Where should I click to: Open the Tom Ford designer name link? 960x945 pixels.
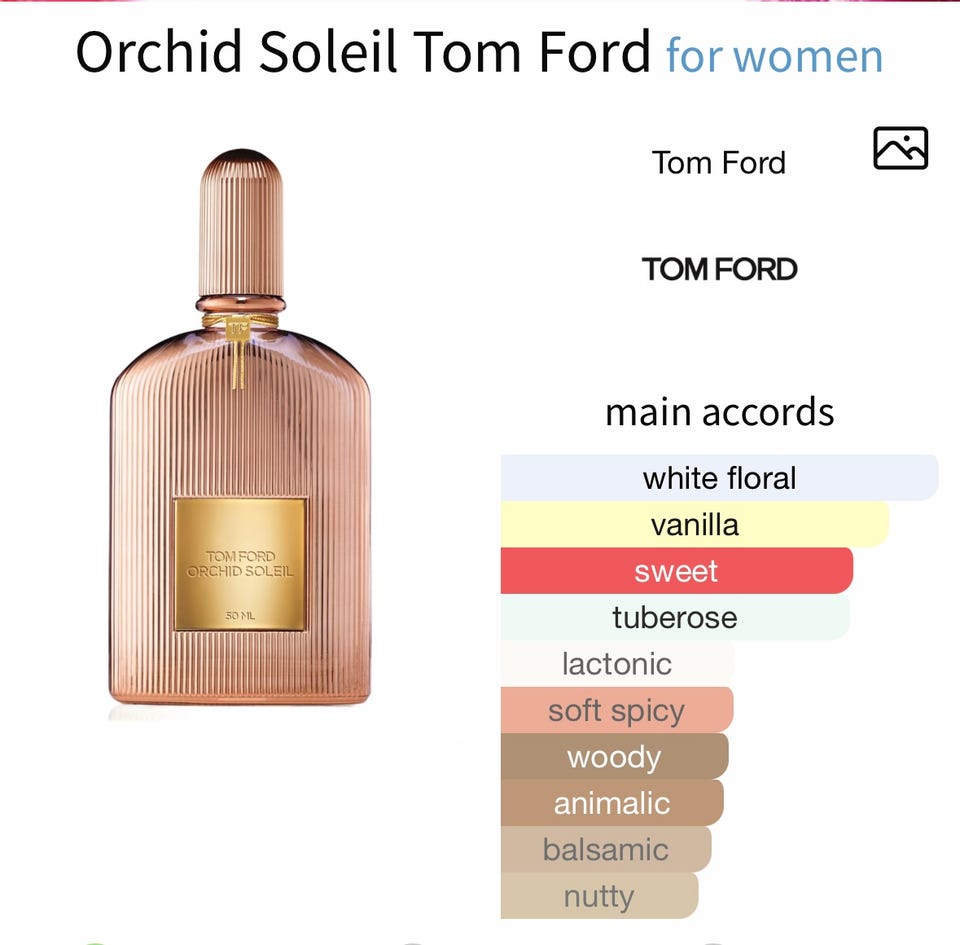pyautogui.click(x=719, y=162)
